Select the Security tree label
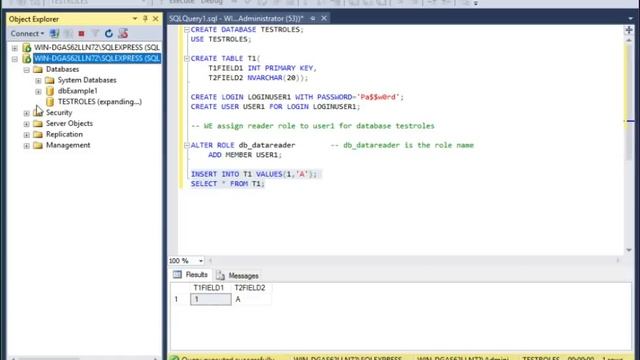The height and width of the screenshot is (360, 640). tap(59, 113)
